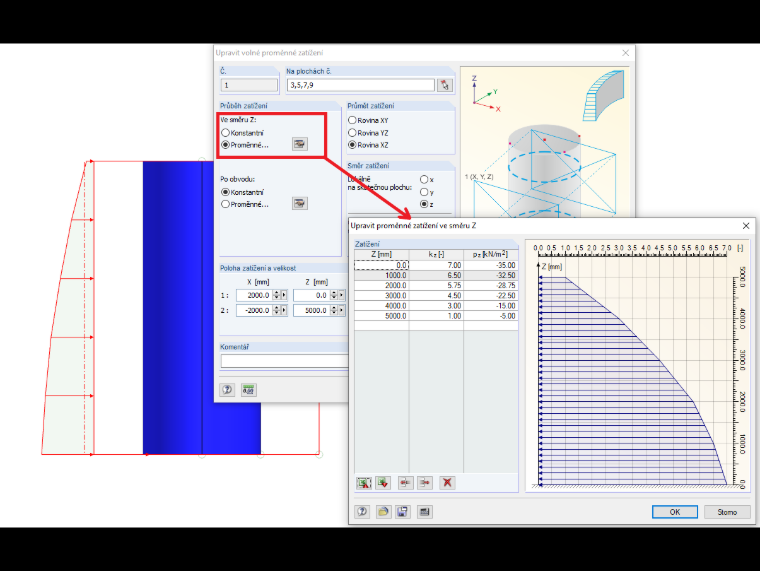This screenshot has height=571, width=760.
Task: Cancel with the 'Storno' button
Action: pyautogui.click(x=727, y=512)
